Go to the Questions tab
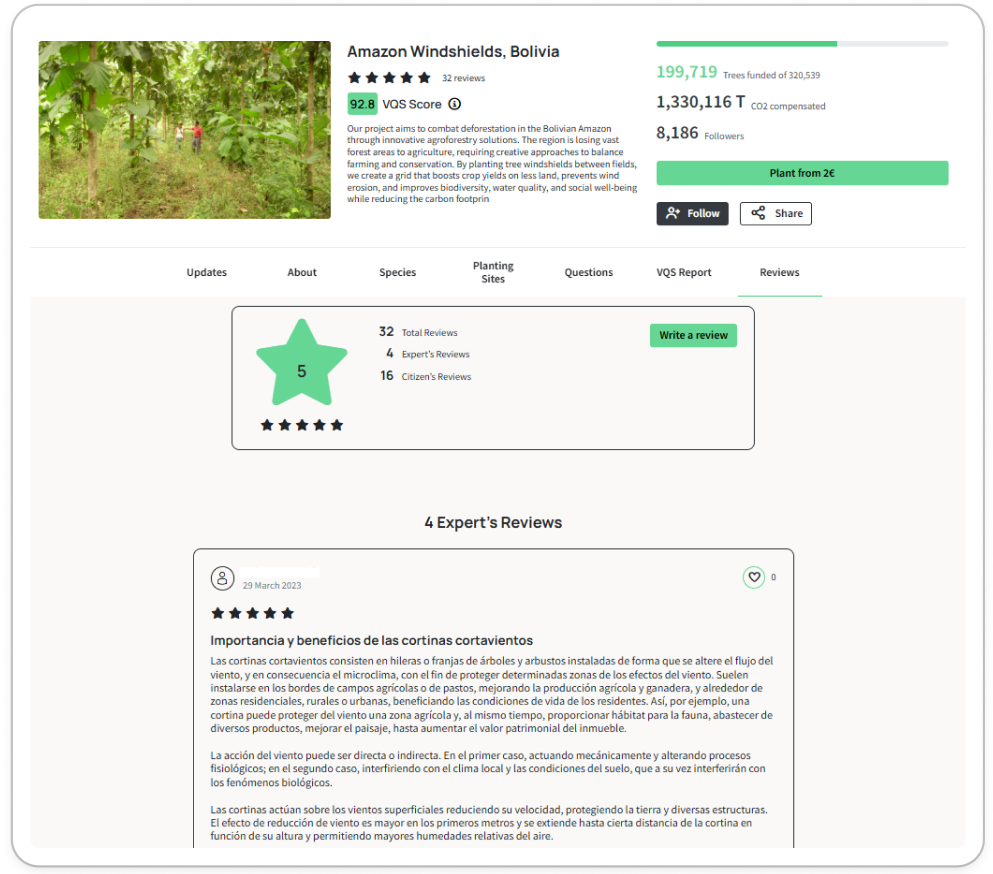993x874 pixels. [588, 272]
